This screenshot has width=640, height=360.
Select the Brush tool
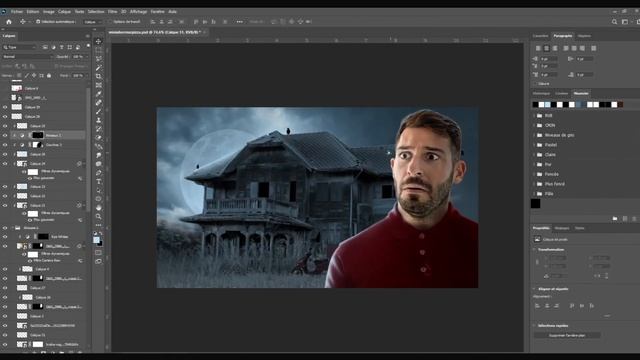98,111
